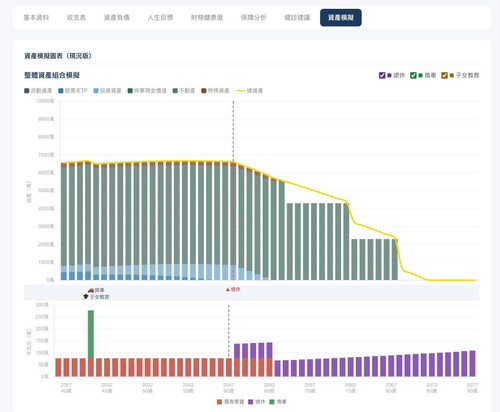500x412 pixels.
Task: Open the 資產負債 tab
Action: point(117,18)
